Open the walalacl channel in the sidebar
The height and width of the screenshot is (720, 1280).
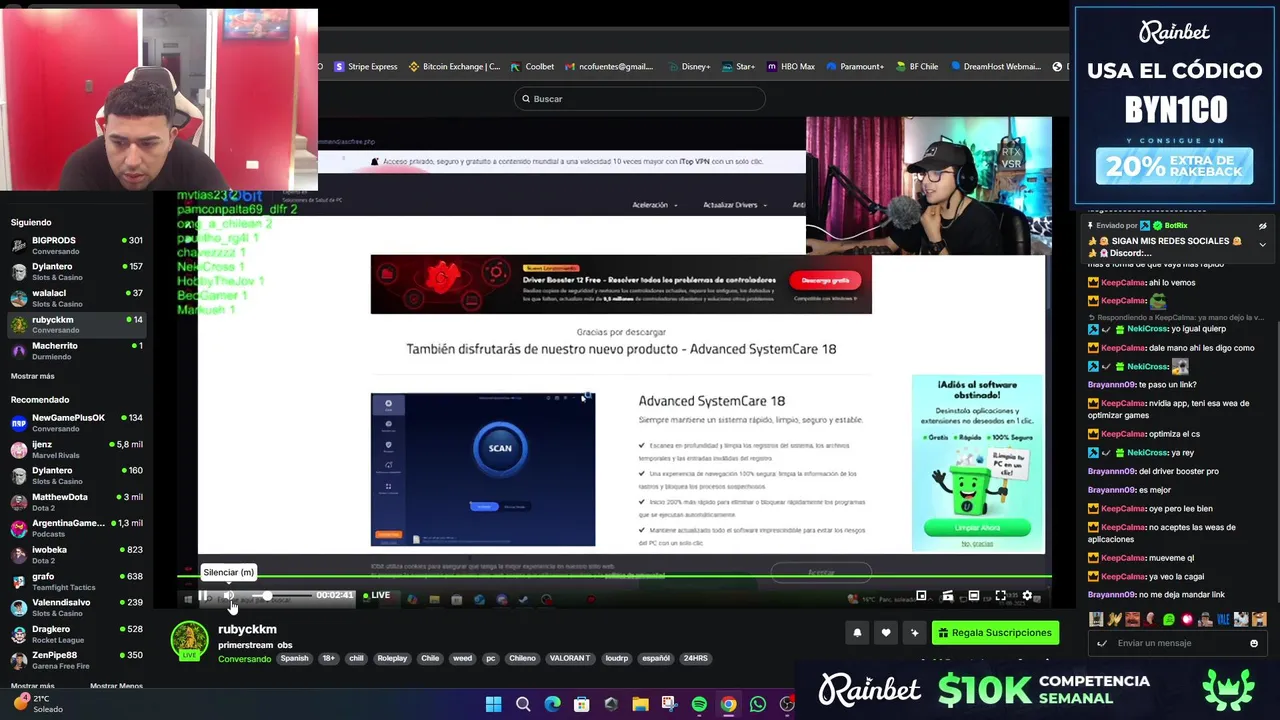[x=76, y=298]
